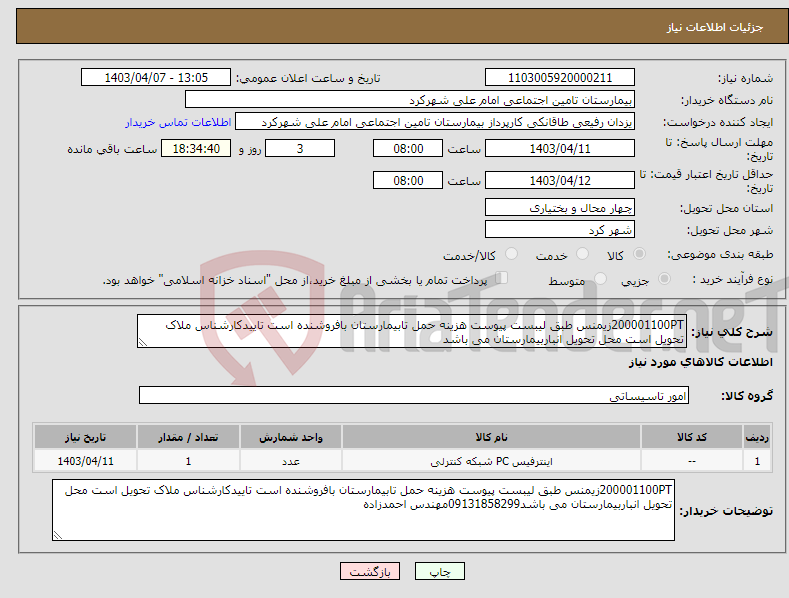The width and height of the screenshot is (789, 598).
Task: Click the delivery province چهار محال و بختیاری field
Action: click(560, 207)
